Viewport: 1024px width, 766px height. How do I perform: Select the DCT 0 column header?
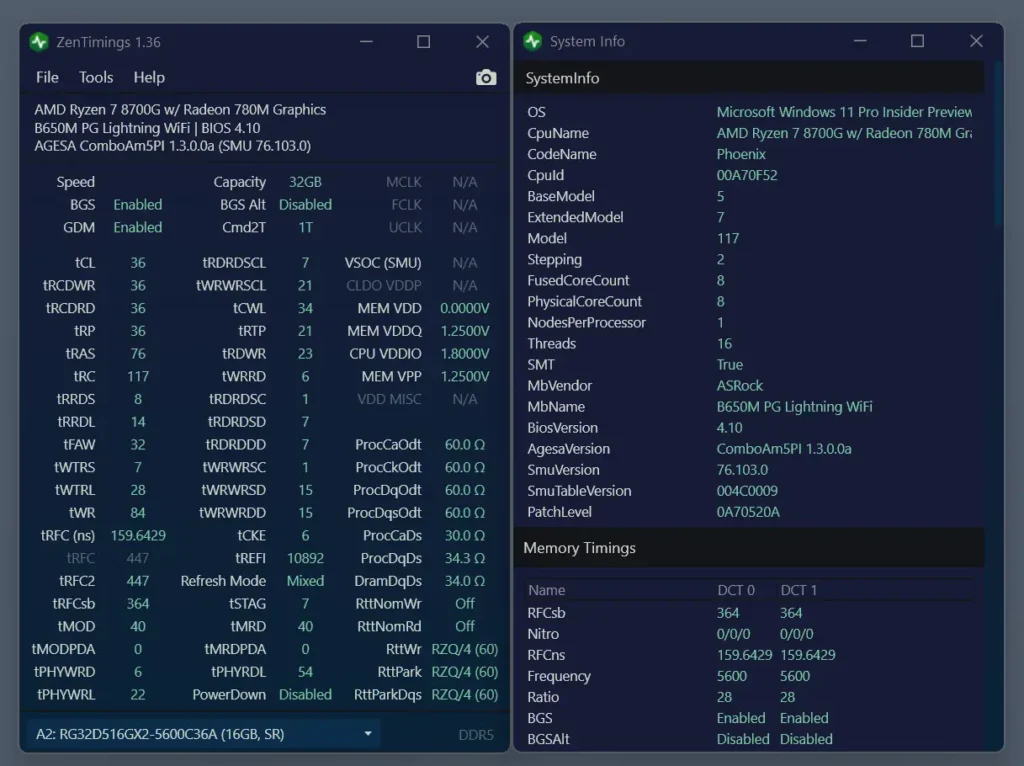click(x=737, y=590)
